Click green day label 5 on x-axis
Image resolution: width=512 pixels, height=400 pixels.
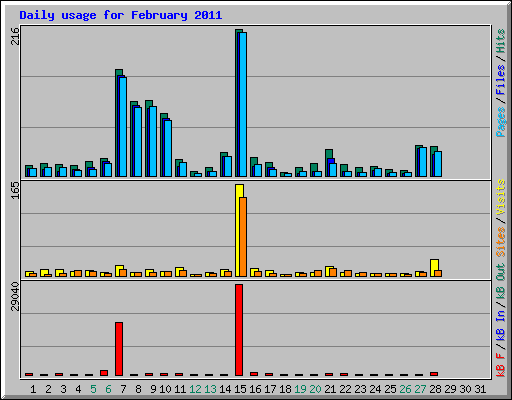93,389
